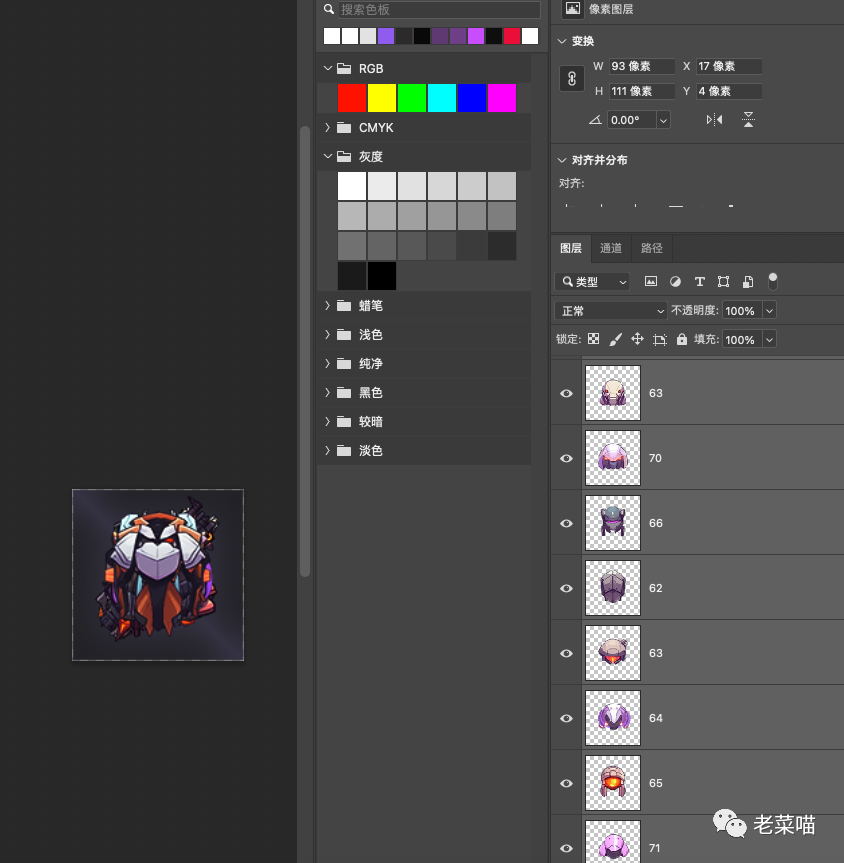Screen dimensions: 844x863
Task: Open the 不透明度 slider dropdown arrow
Action: click(770, 311)
